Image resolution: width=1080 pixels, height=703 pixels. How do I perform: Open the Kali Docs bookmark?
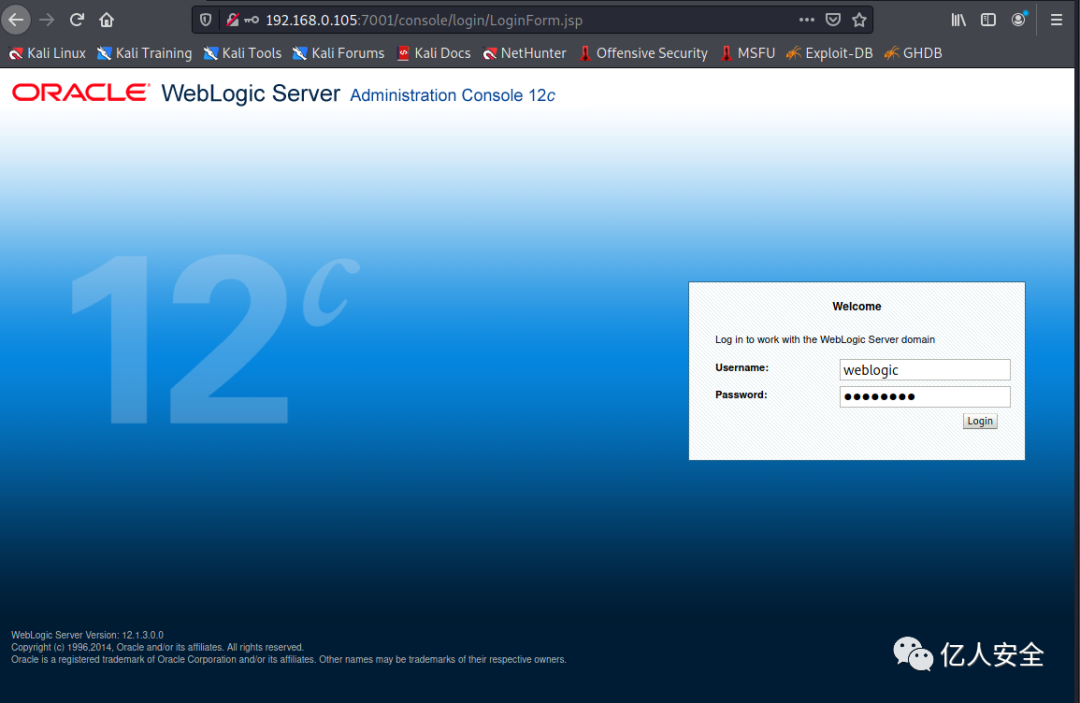click(434, 53)
